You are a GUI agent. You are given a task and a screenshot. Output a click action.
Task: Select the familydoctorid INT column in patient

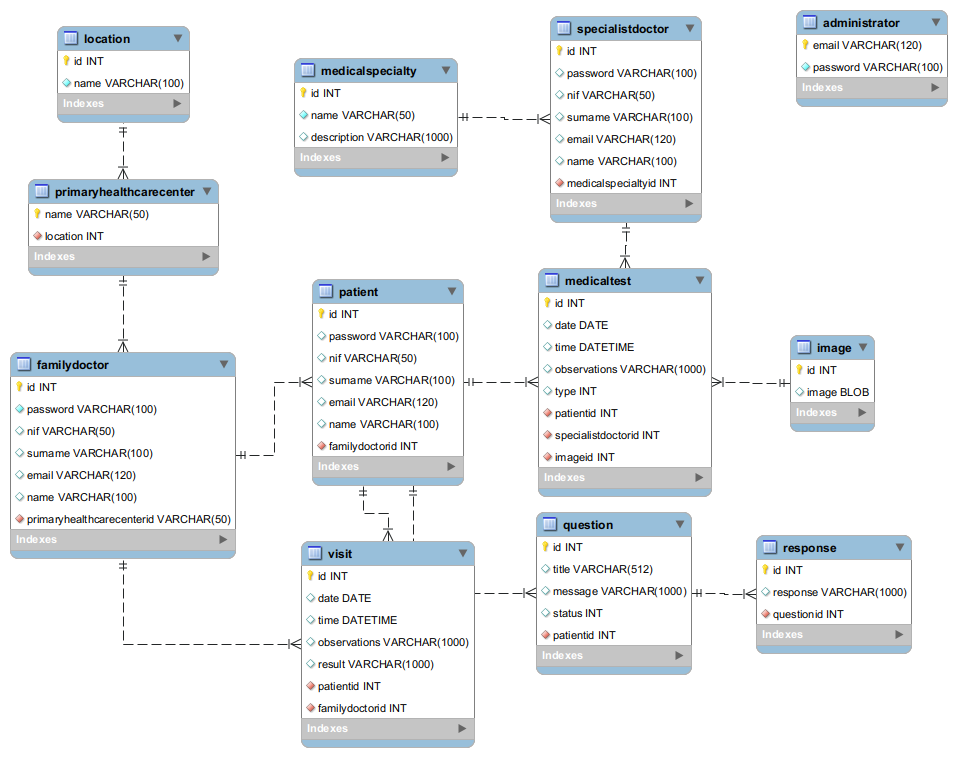click(x=372, y=446)
